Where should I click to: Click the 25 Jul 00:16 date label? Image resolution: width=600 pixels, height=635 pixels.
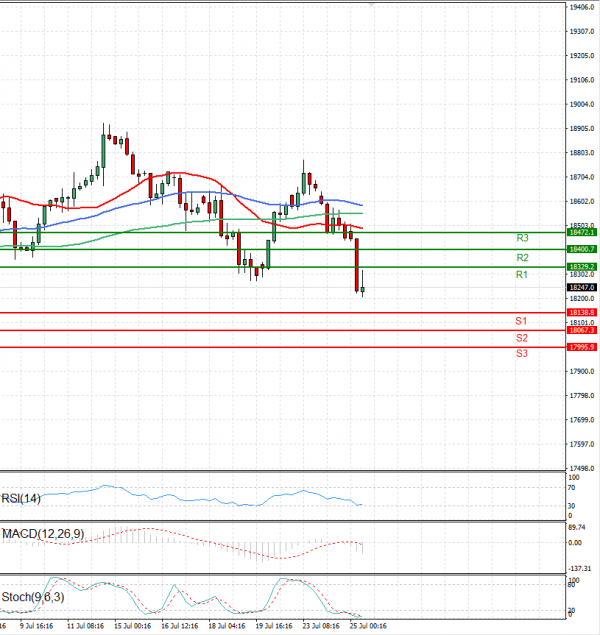[x=368, y=626]
